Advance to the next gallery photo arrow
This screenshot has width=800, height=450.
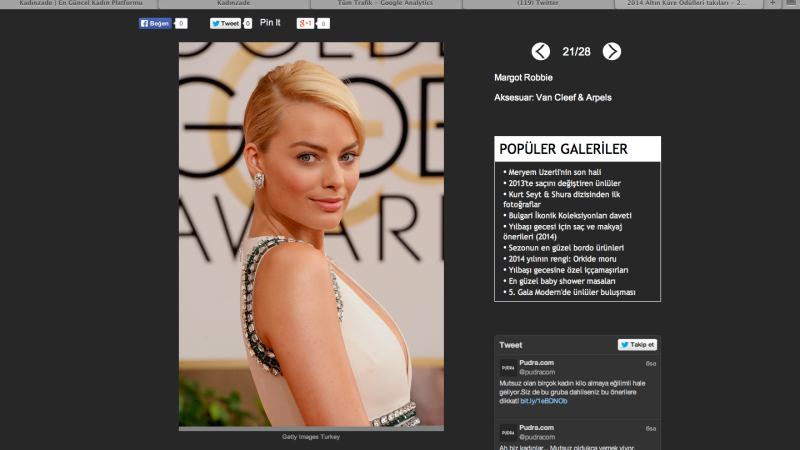tap(612, 52)
